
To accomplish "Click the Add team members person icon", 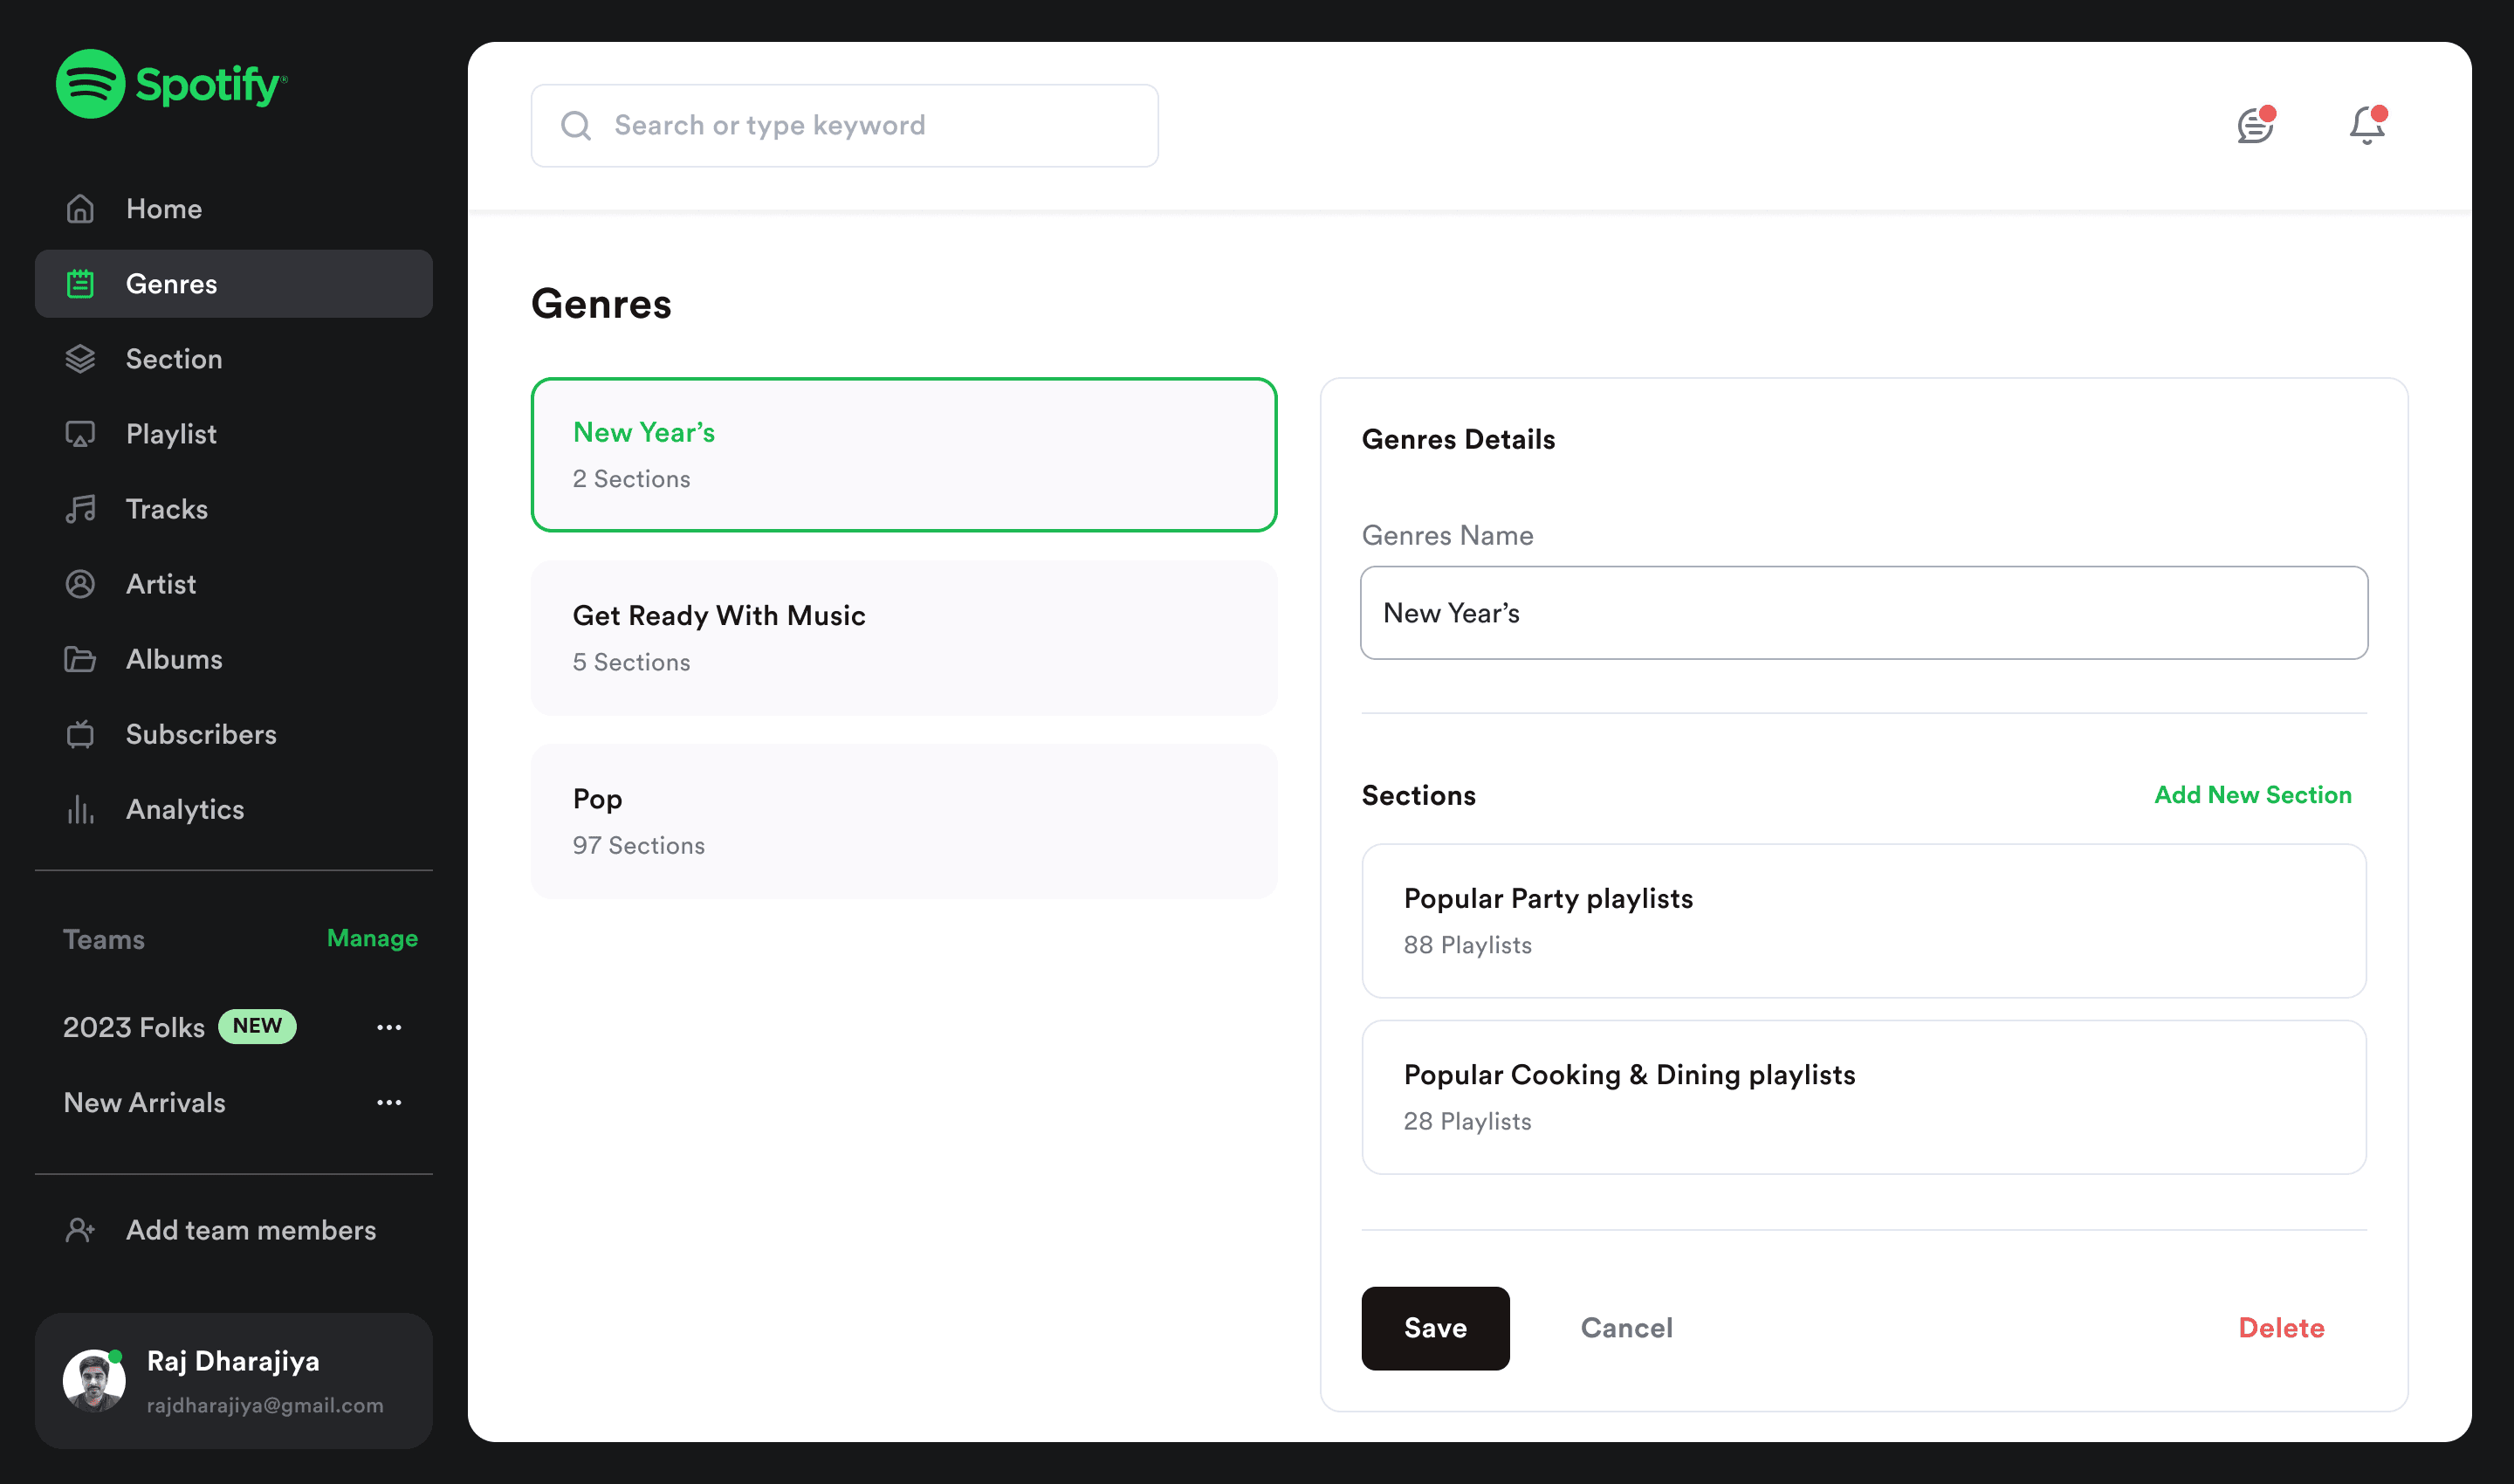I will click(x=80, y=1230).
